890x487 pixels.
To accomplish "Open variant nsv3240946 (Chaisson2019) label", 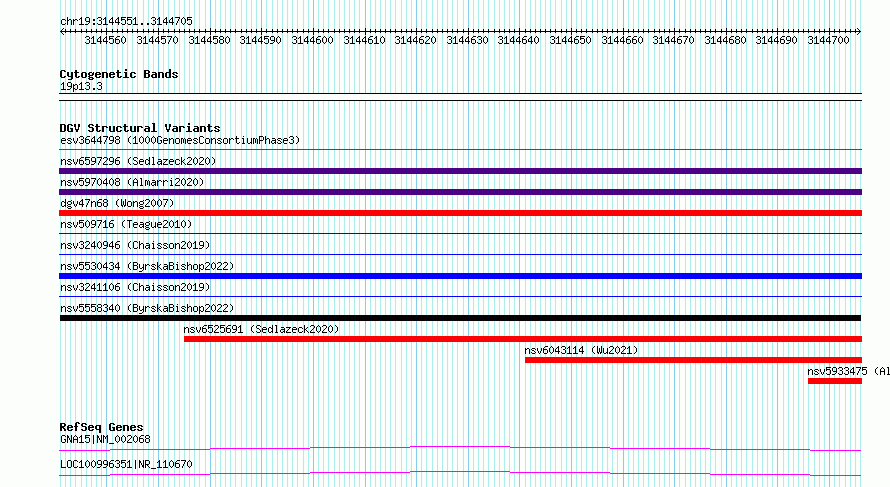I will (135, 245).
